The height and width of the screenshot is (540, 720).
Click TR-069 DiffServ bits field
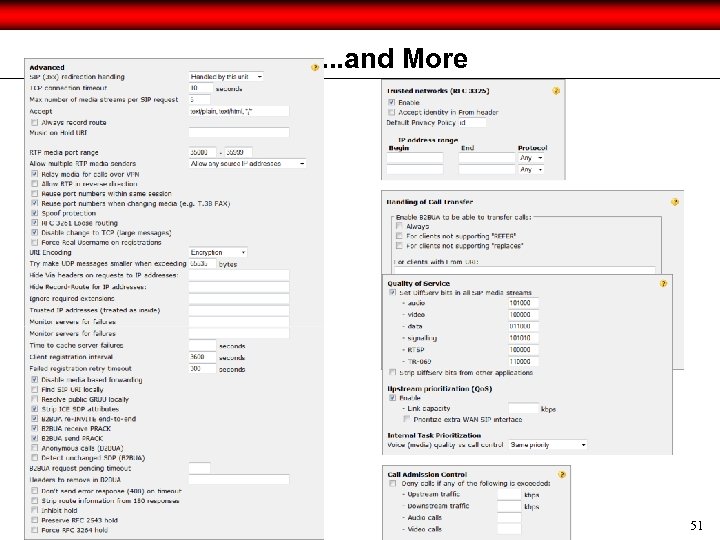[x=523, y=361]
